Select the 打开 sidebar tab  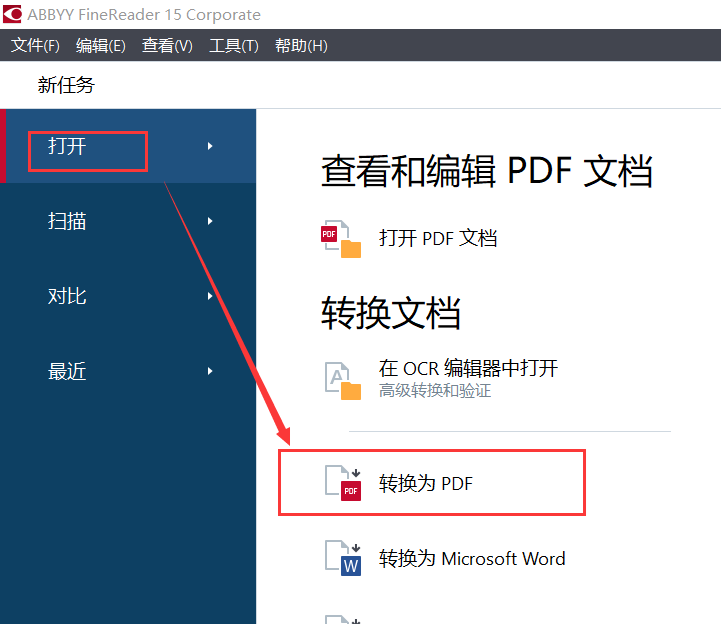(128, 146)
